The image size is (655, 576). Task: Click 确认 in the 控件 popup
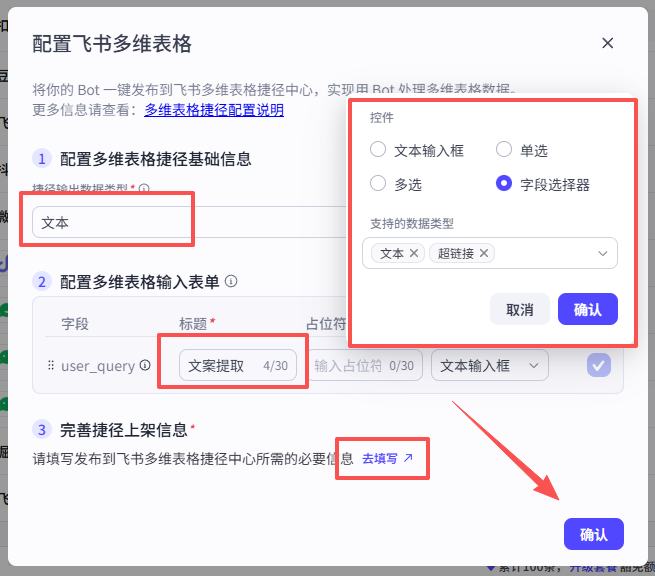[588, 309]
